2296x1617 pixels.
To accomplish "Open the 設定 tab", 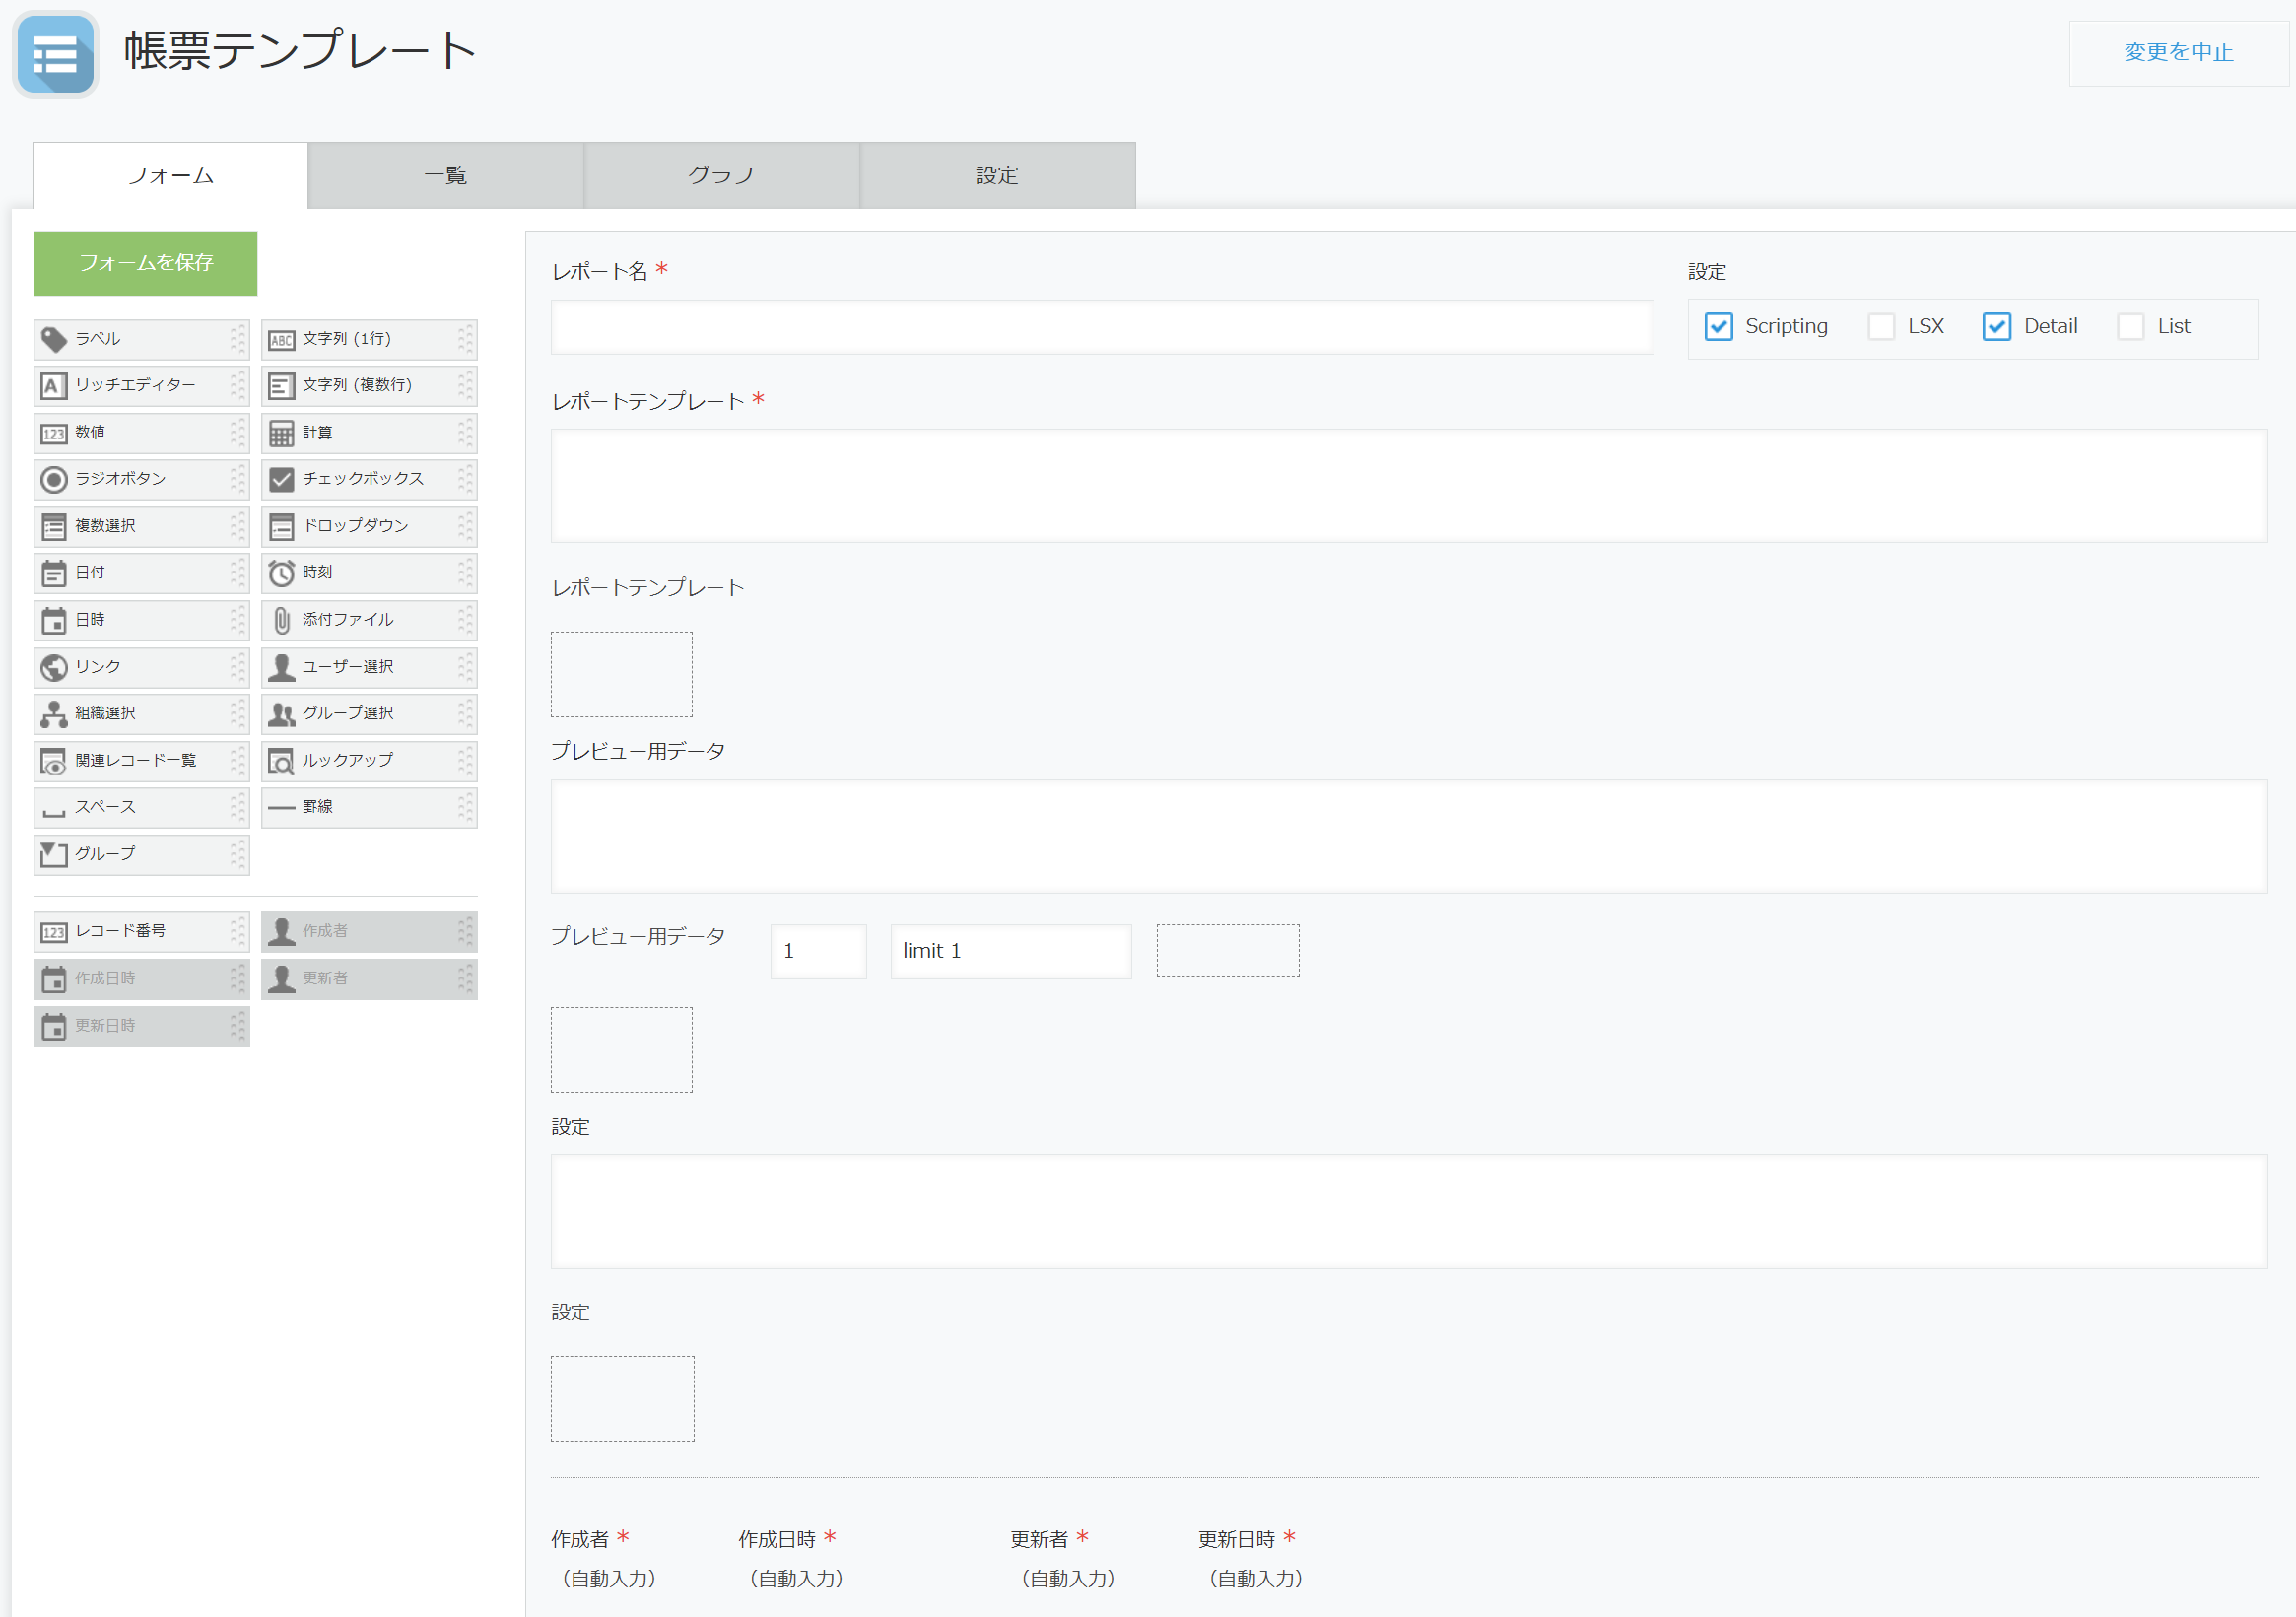I will pos(997,176).
